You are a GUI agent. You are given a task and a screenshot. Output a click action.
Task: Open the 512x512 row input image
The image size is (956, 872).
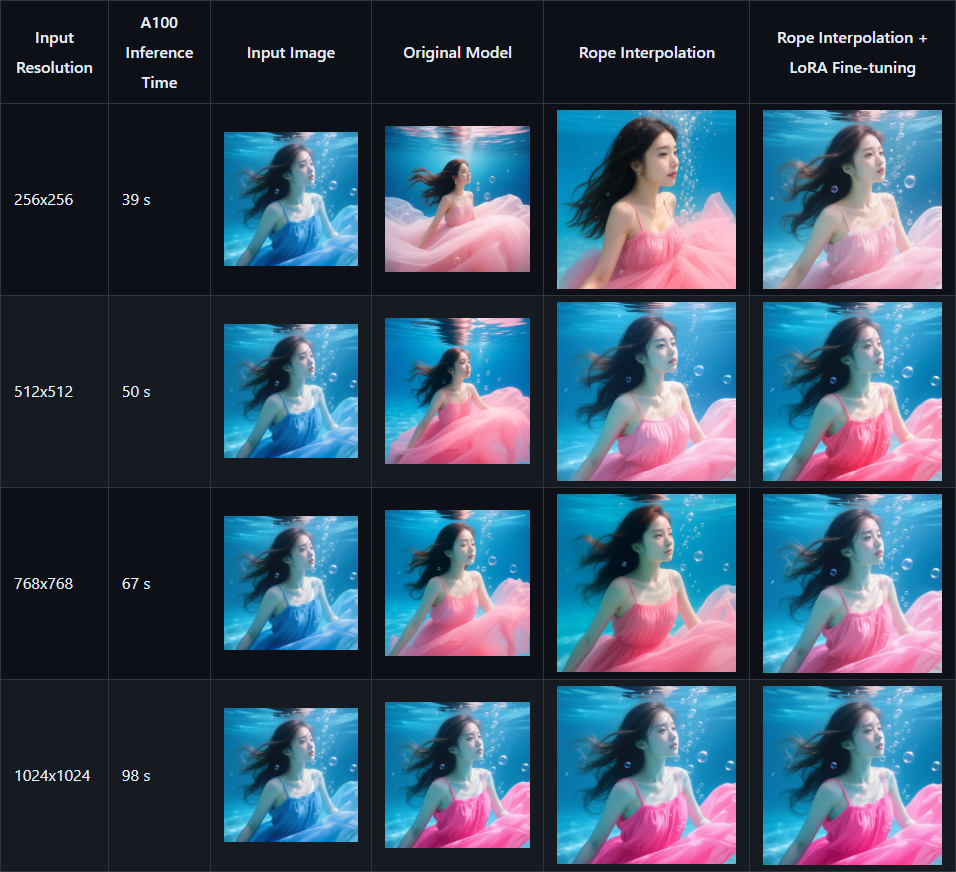click(x=291, y=391)
